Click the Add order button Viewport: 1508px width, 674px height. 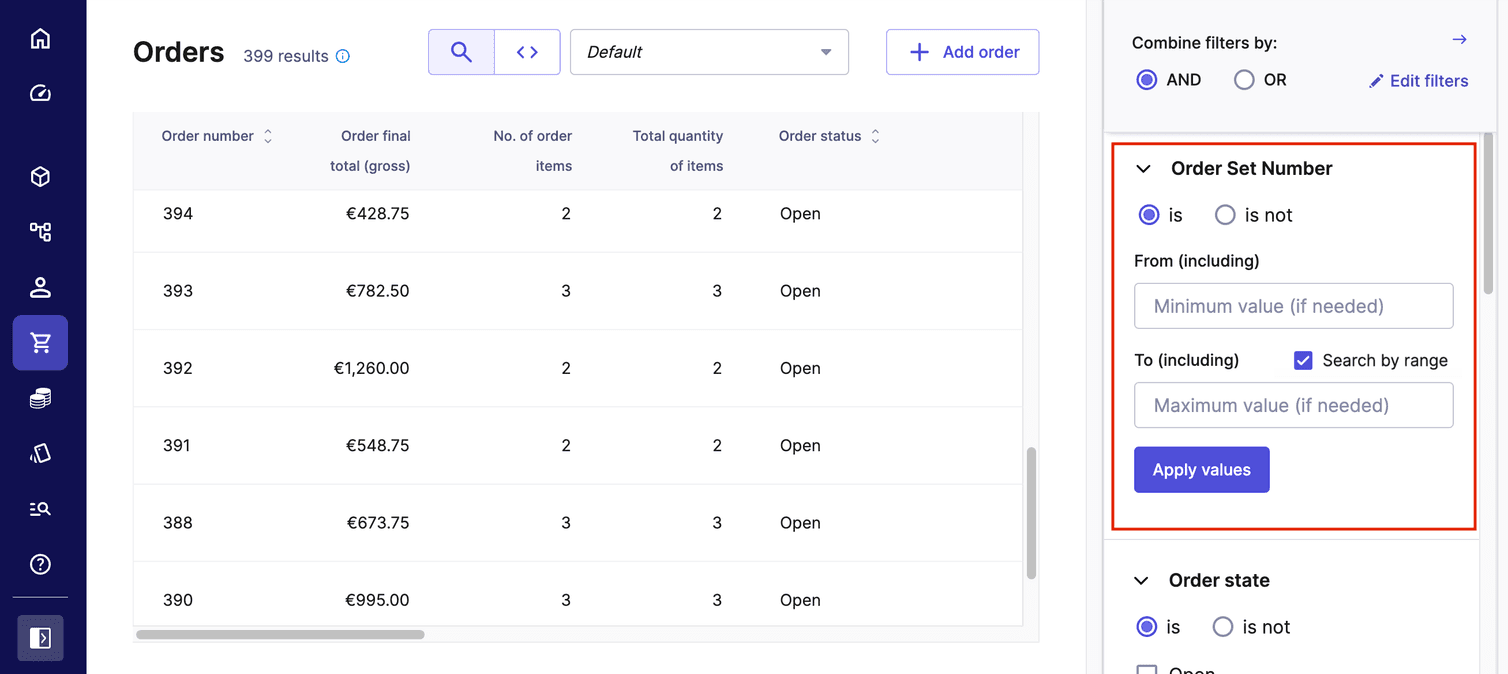(962, 52)
